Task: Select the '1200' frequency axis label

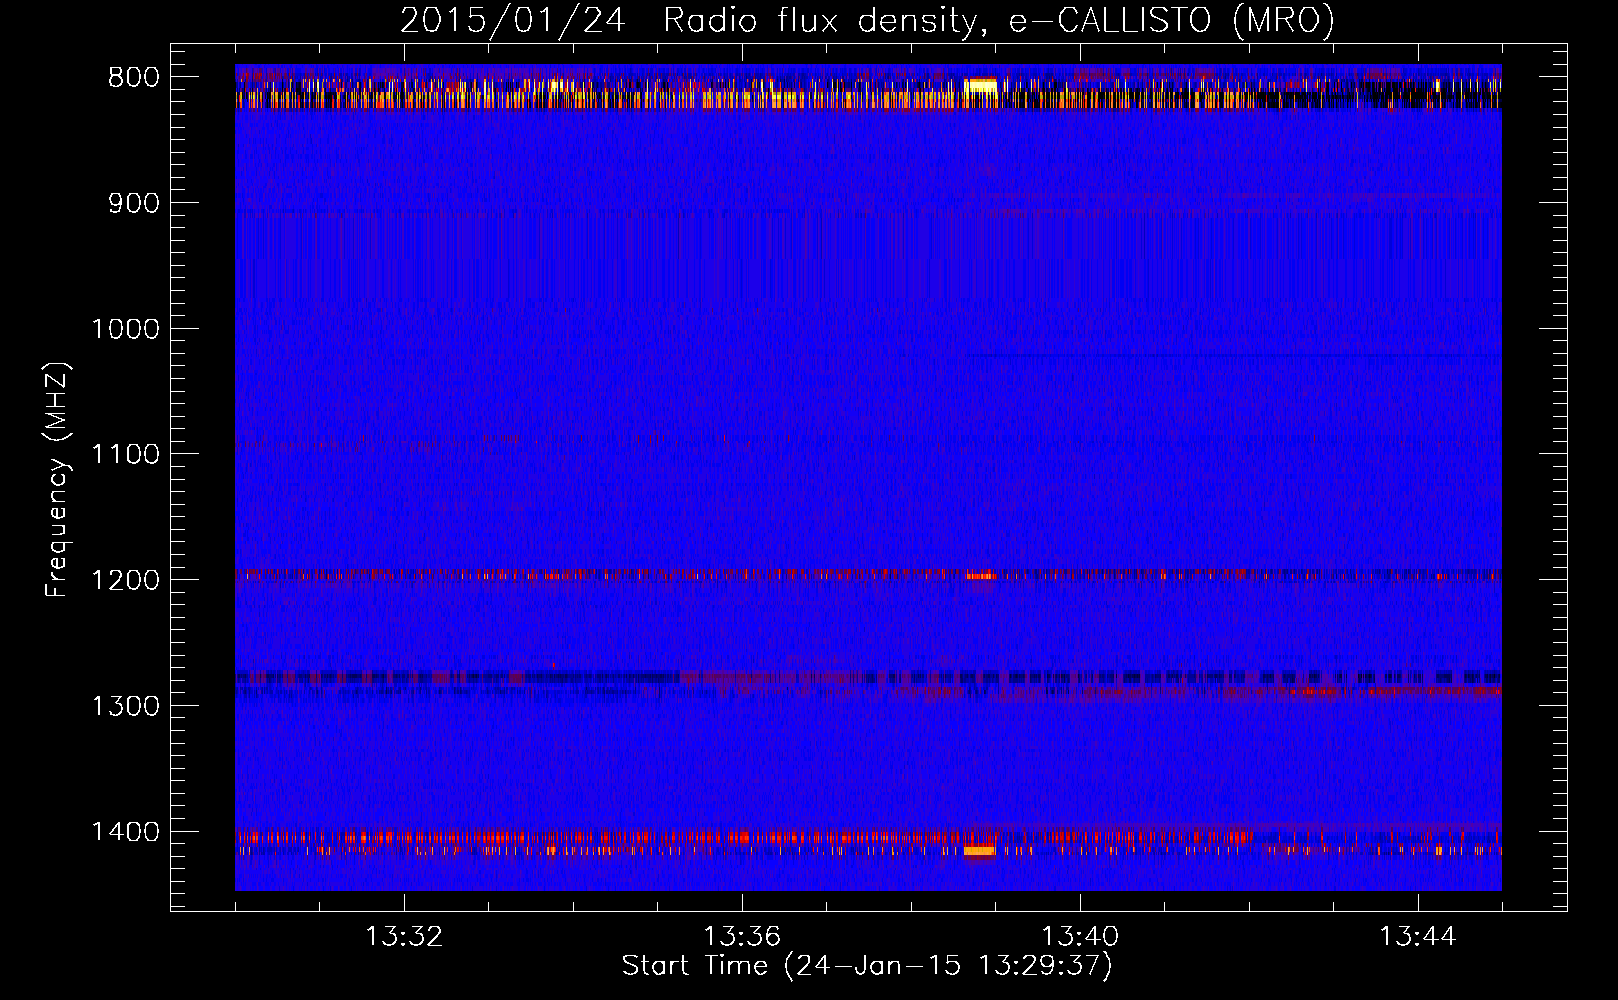Action: click(125, 581)
